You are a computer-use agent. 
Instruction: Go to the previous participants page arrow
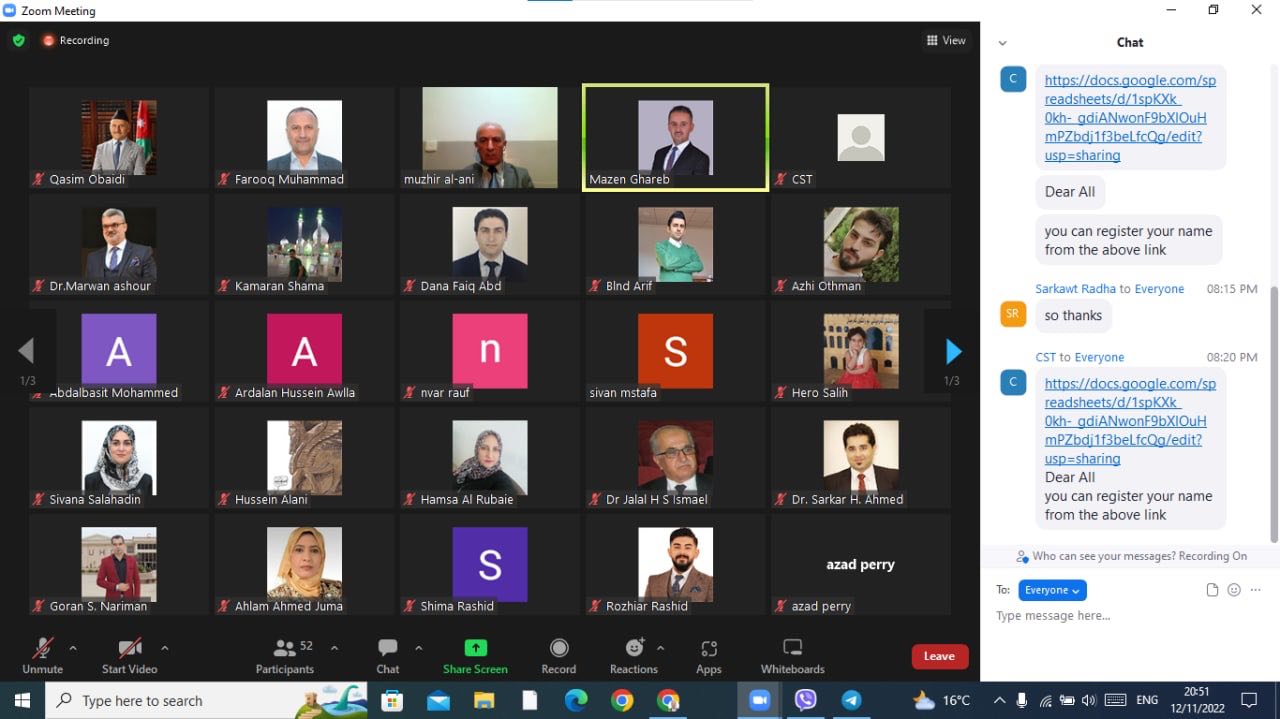tap(26, 350)
